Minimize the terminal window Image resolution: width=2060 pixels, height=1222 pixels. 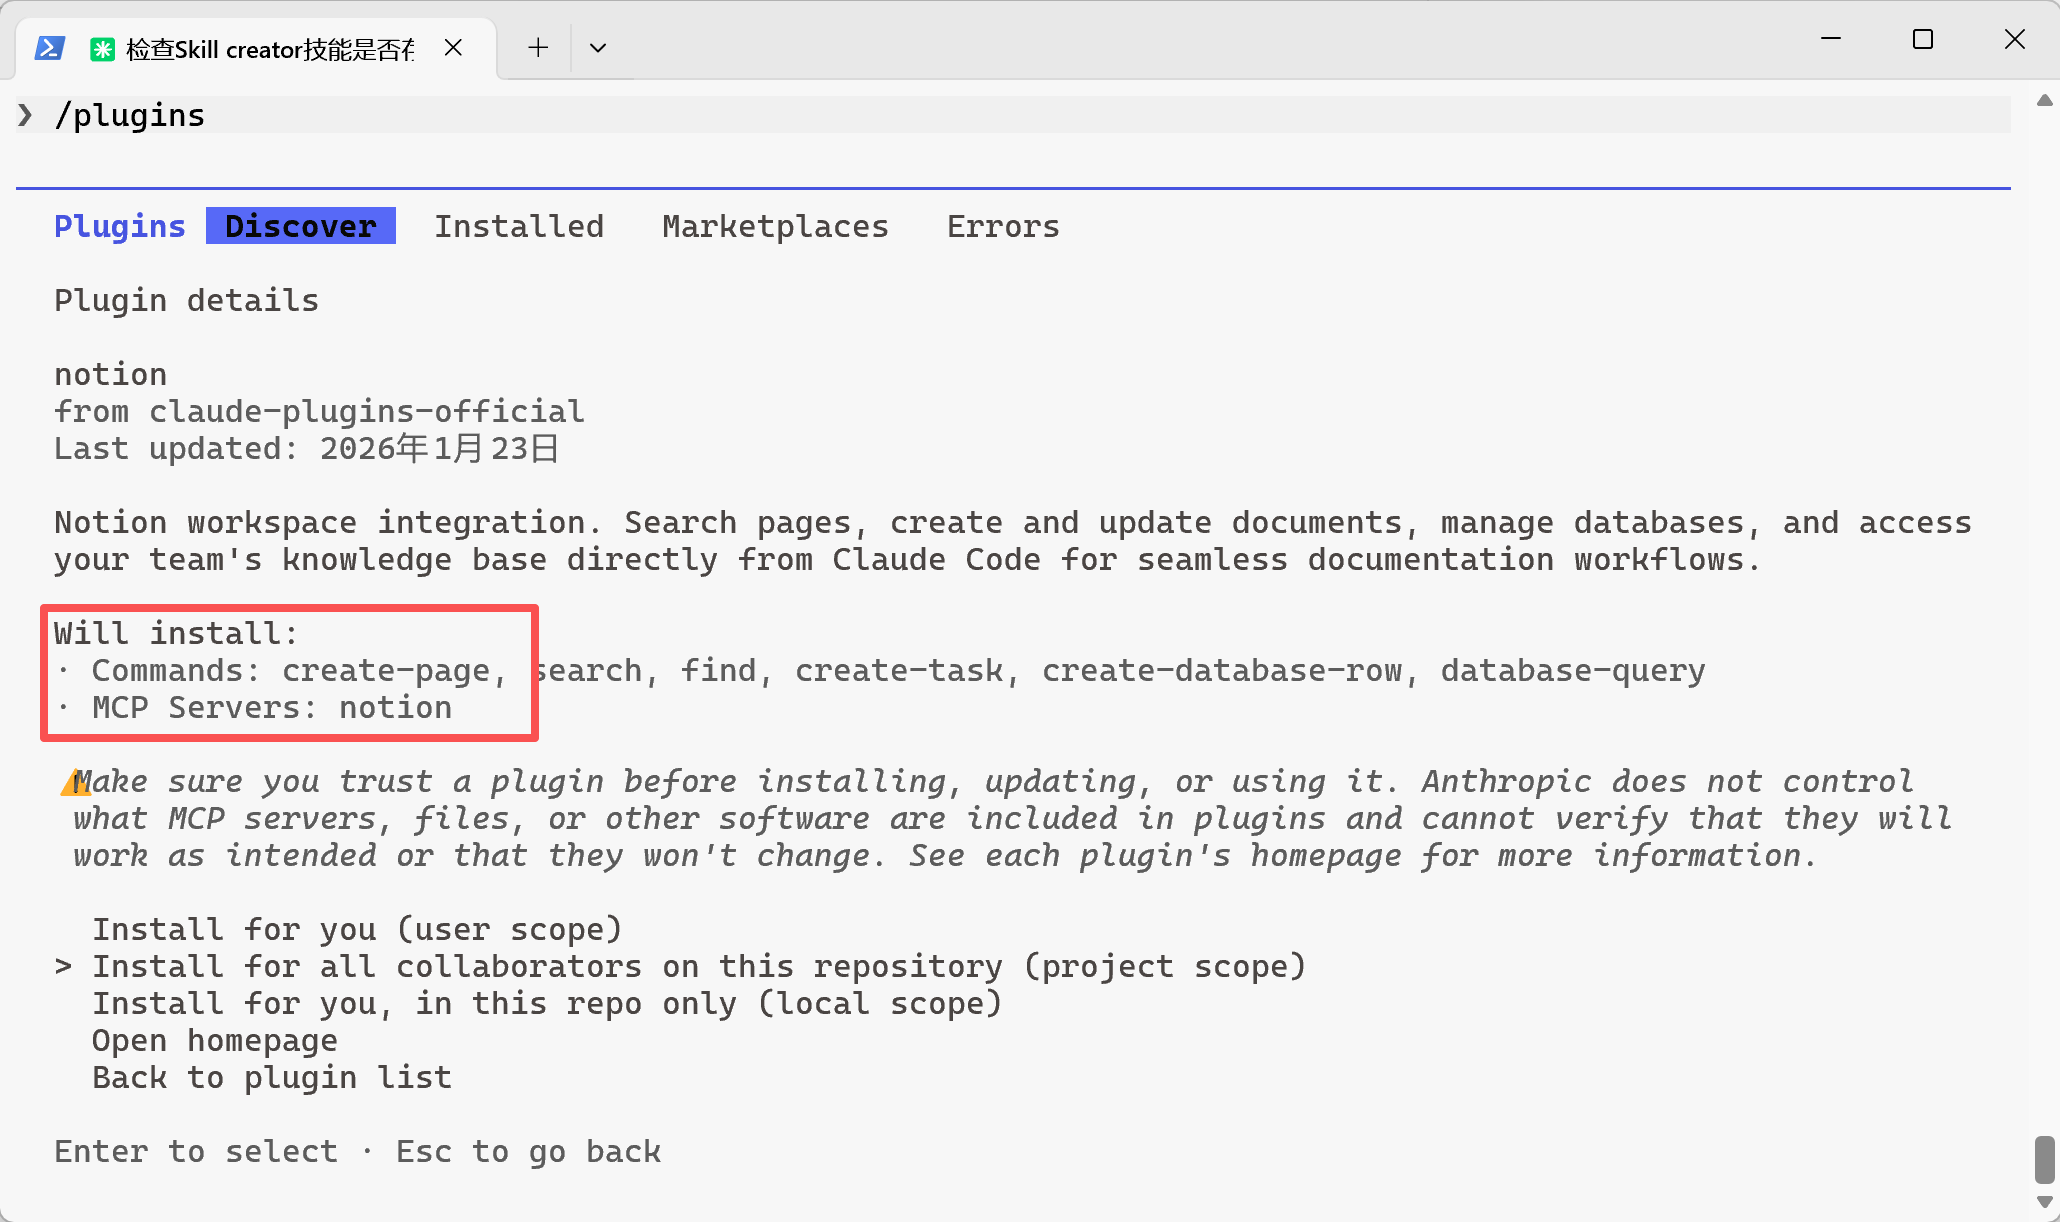click(x=1831, y=39)
